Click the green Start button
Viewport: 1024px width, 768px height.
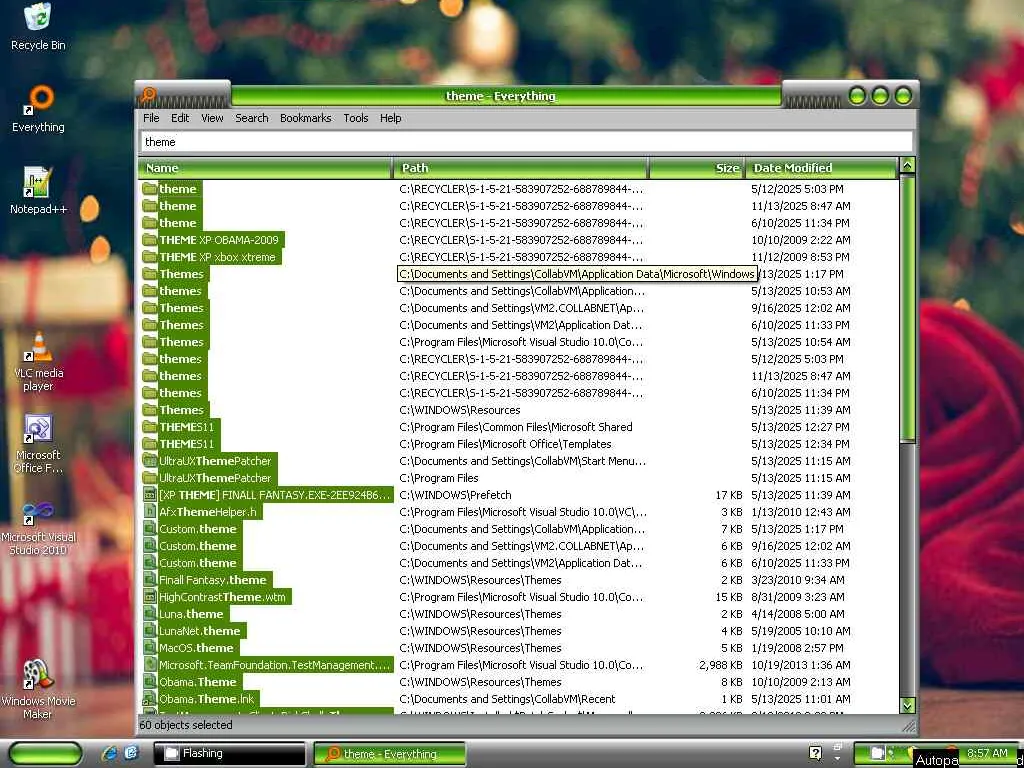pos(46,753)
